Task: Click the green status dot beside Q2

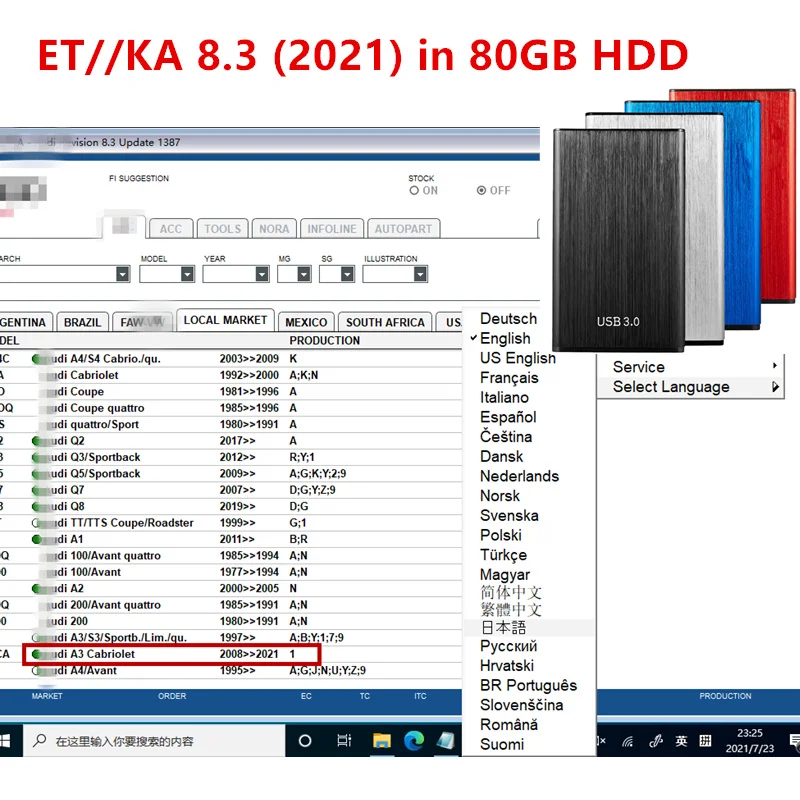Action: tap(36, 441)
